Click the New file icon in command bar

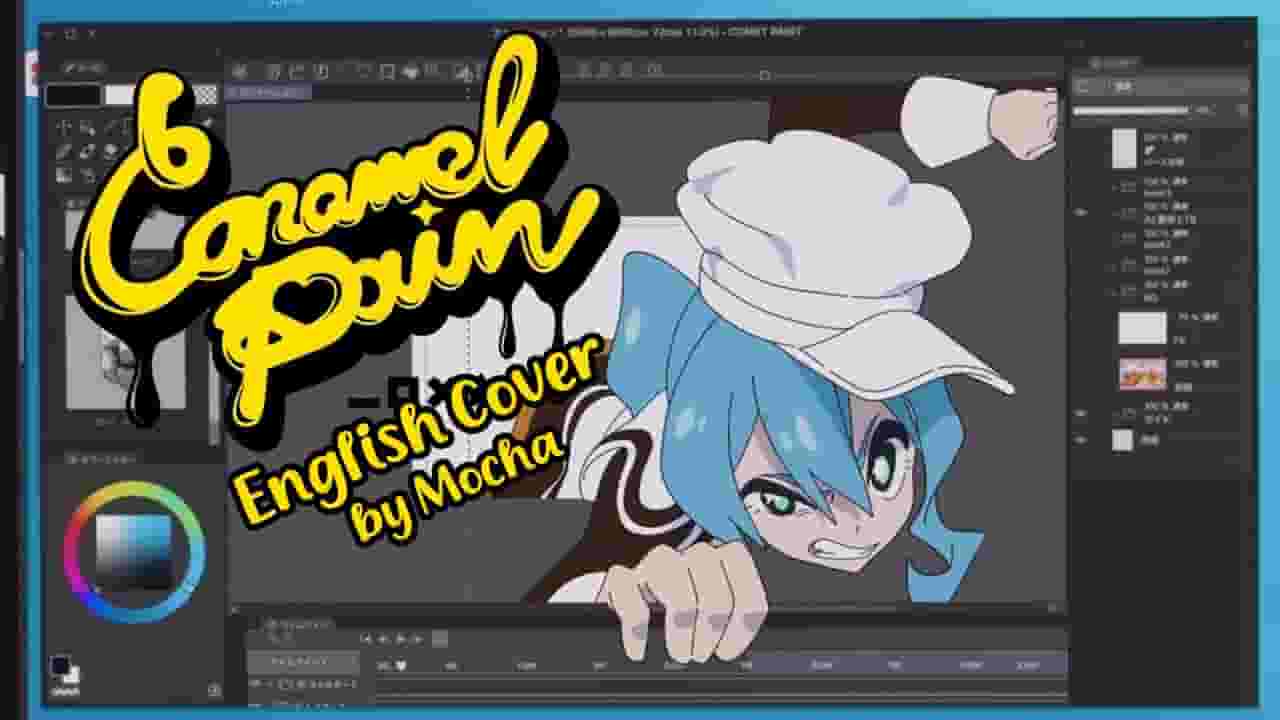(273, 71)
